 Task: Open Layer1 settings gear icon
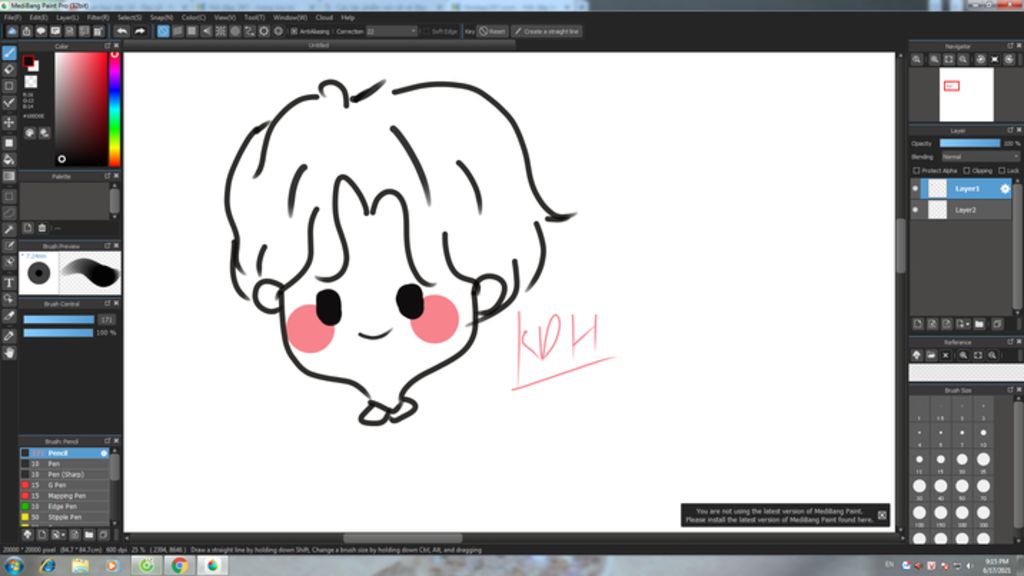coord(1004,189)
